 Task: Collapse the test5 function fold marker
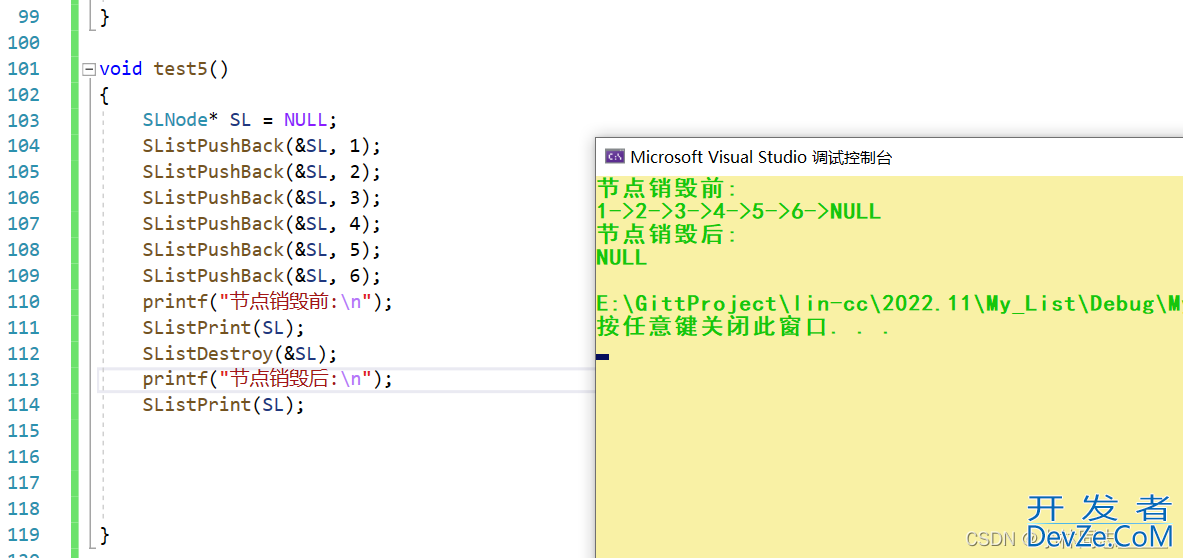[x=91, y=69]
